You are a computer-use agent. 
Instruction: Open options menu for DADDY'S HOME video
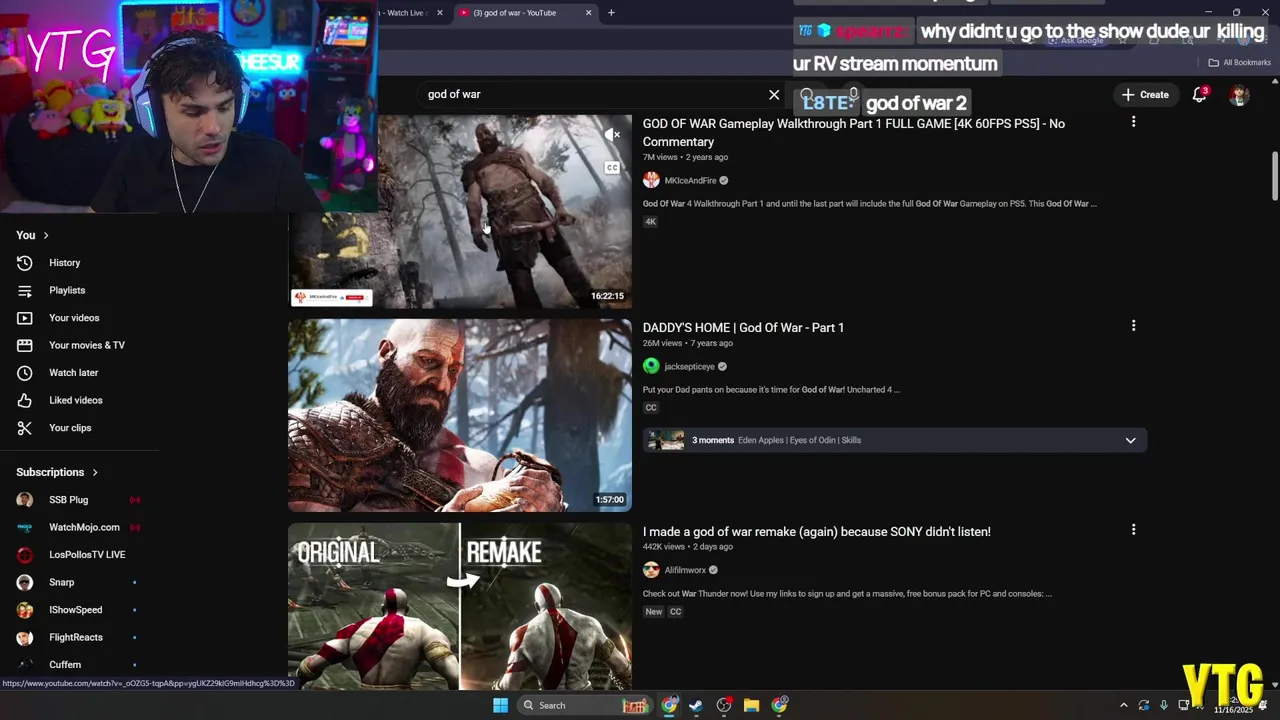coord(1133,326)
